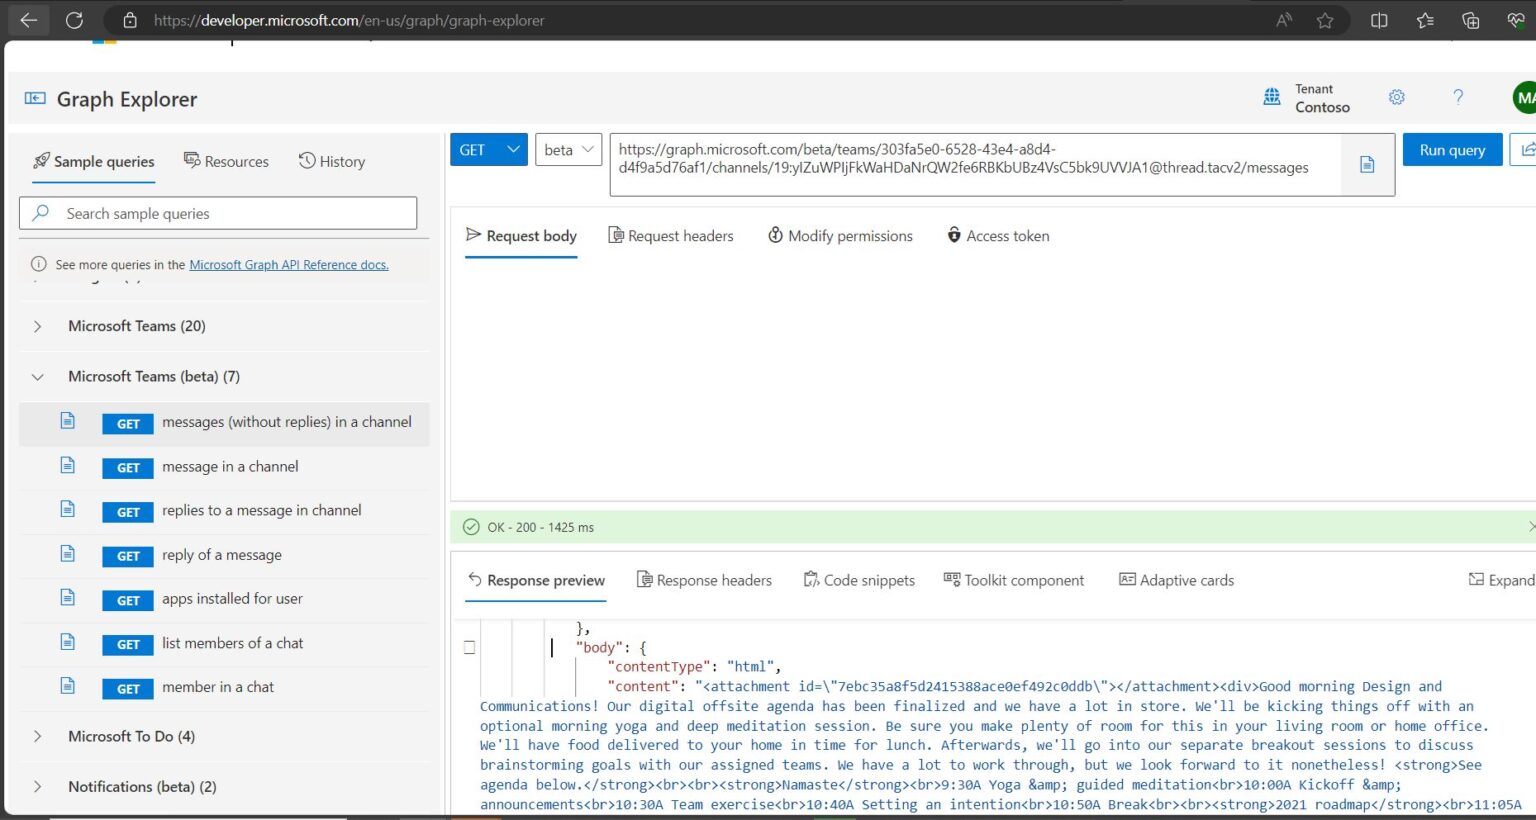Switch to Resources tab
The width and height of the screenshot is (1536, 820).
click(x=226, y=161)
